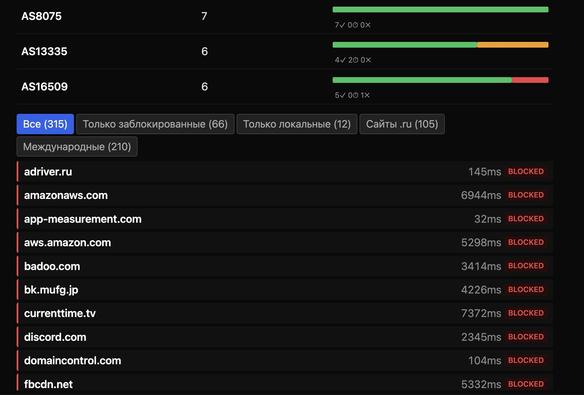Click the AS8075 green progress bar

[x=440, y=10]
